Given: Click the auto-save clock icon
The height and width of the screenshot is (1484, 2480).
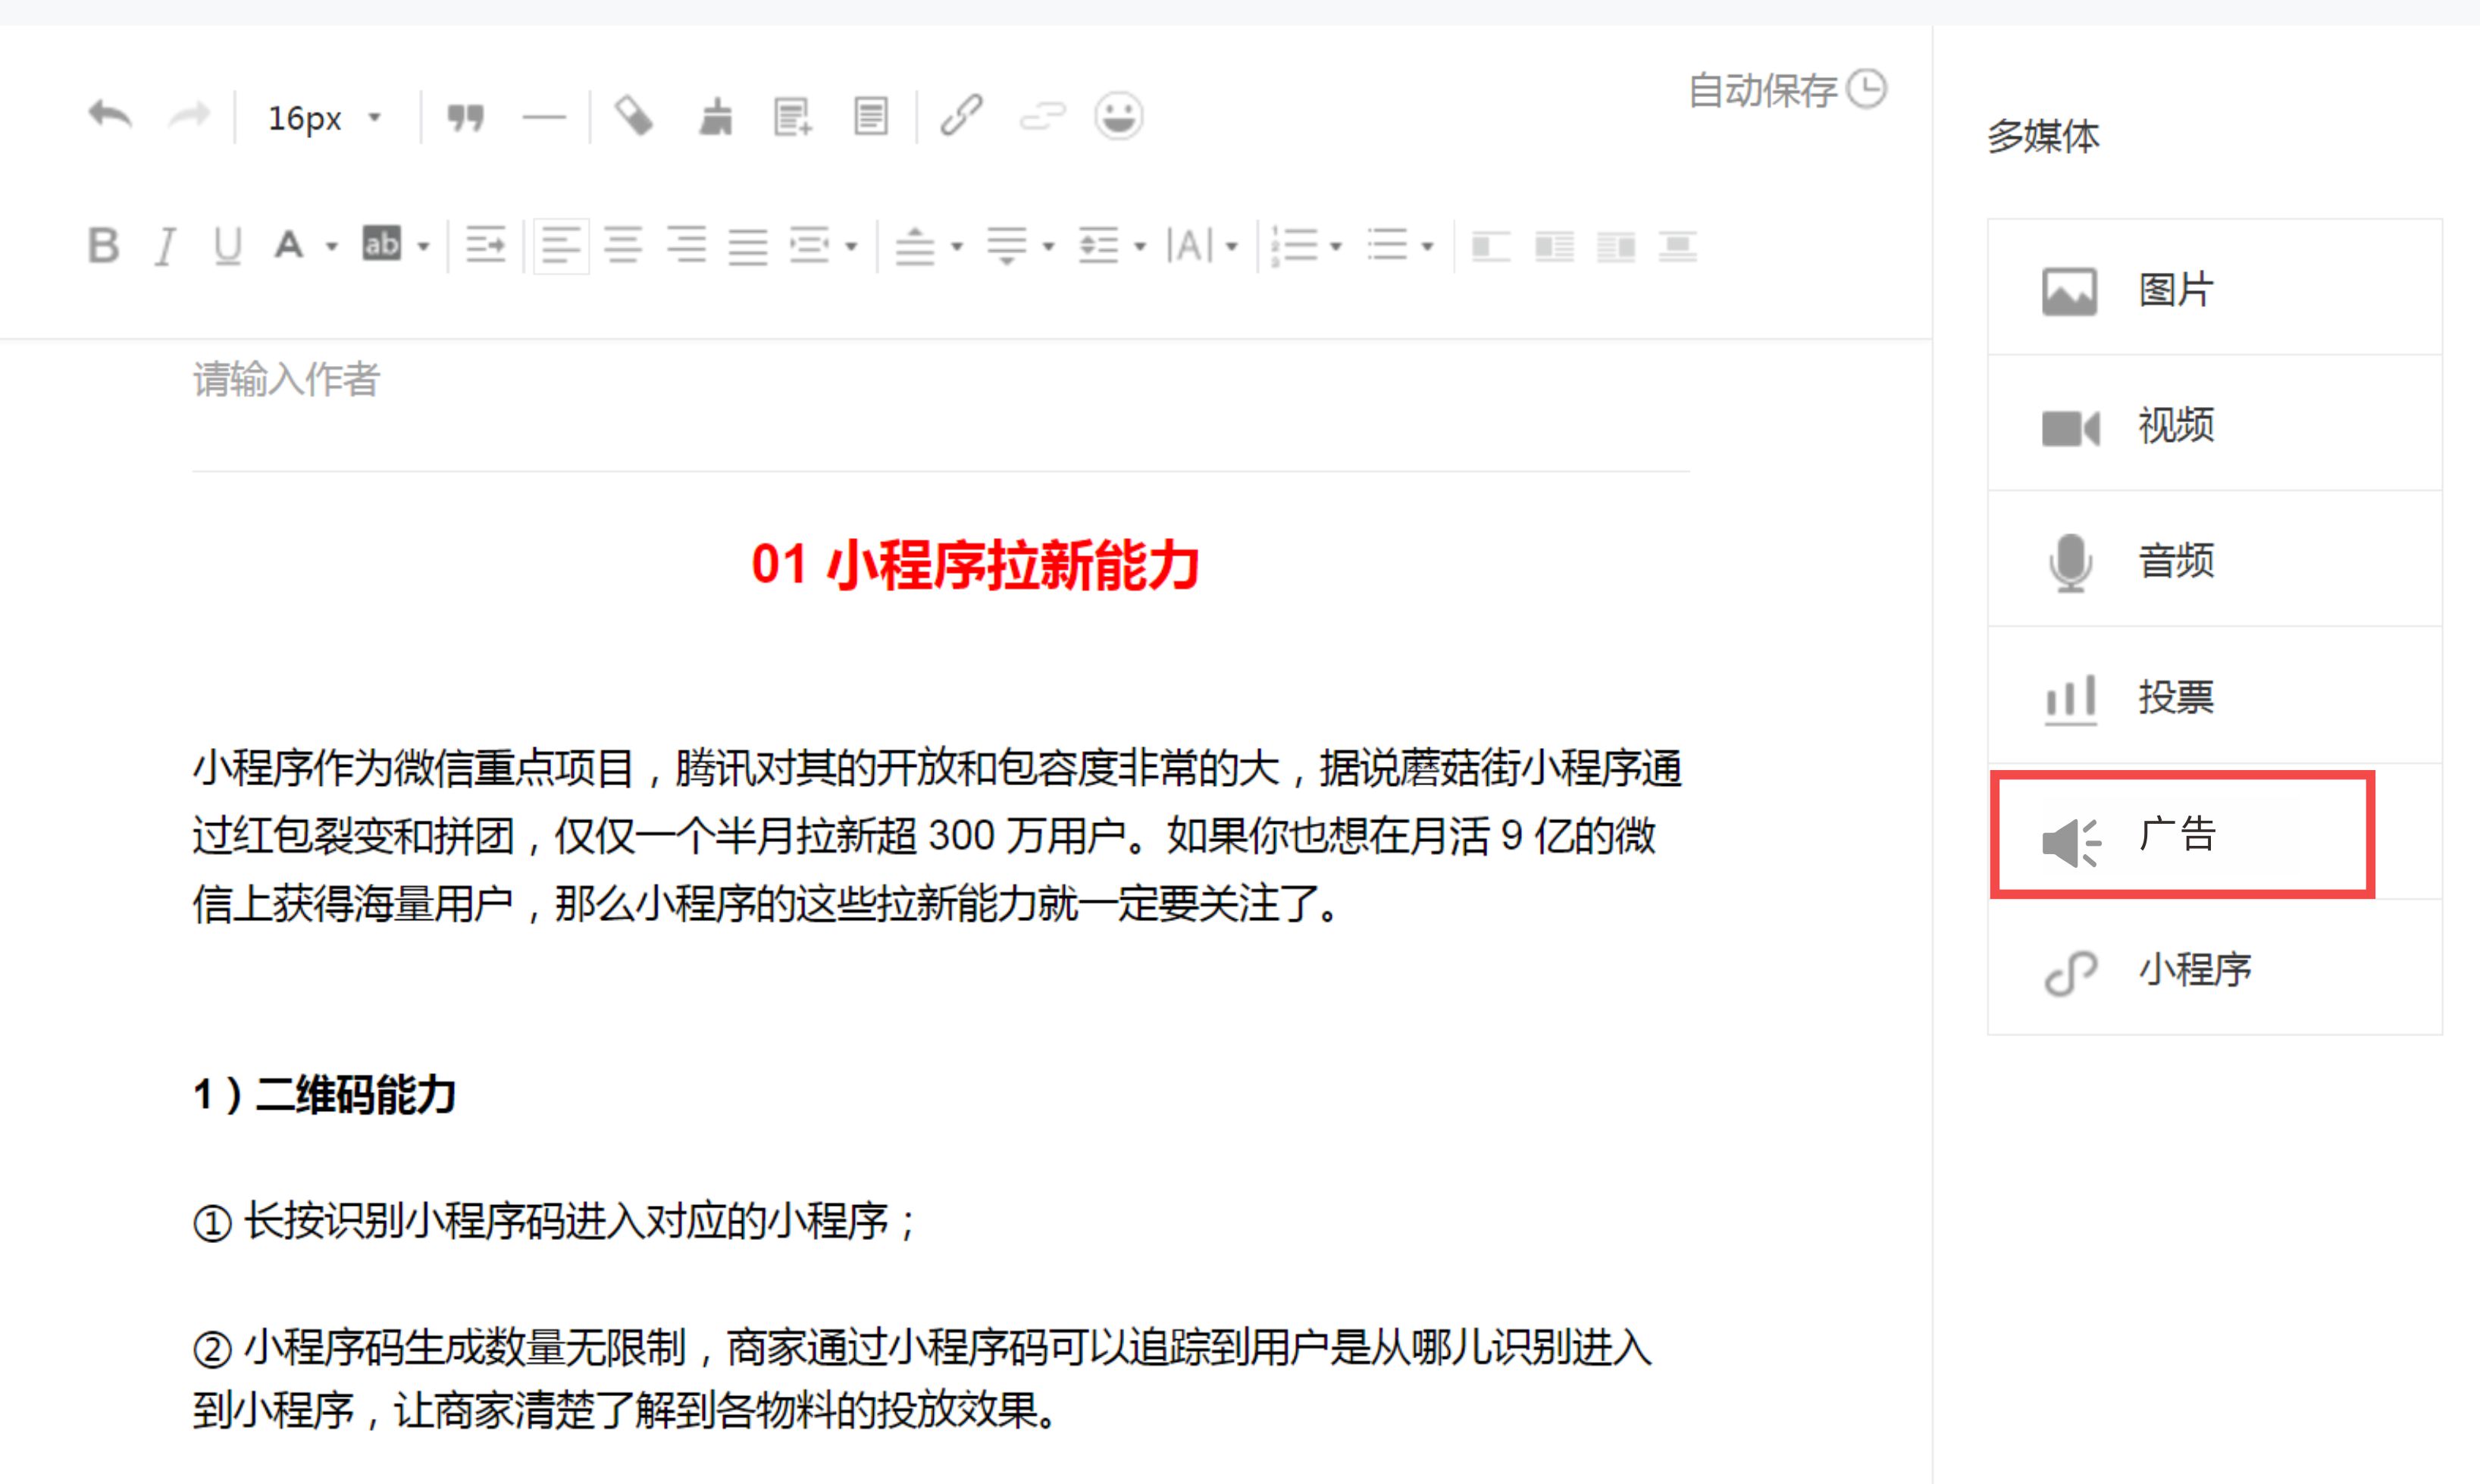Looking at the screenshot, I should tap(1866, 89).
